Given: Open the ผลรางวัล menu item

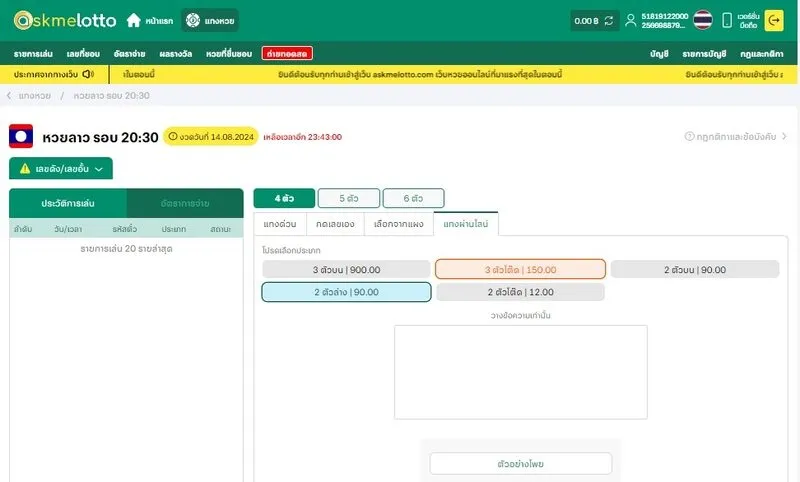Looking at the screenshot, I should coord(176,53).
